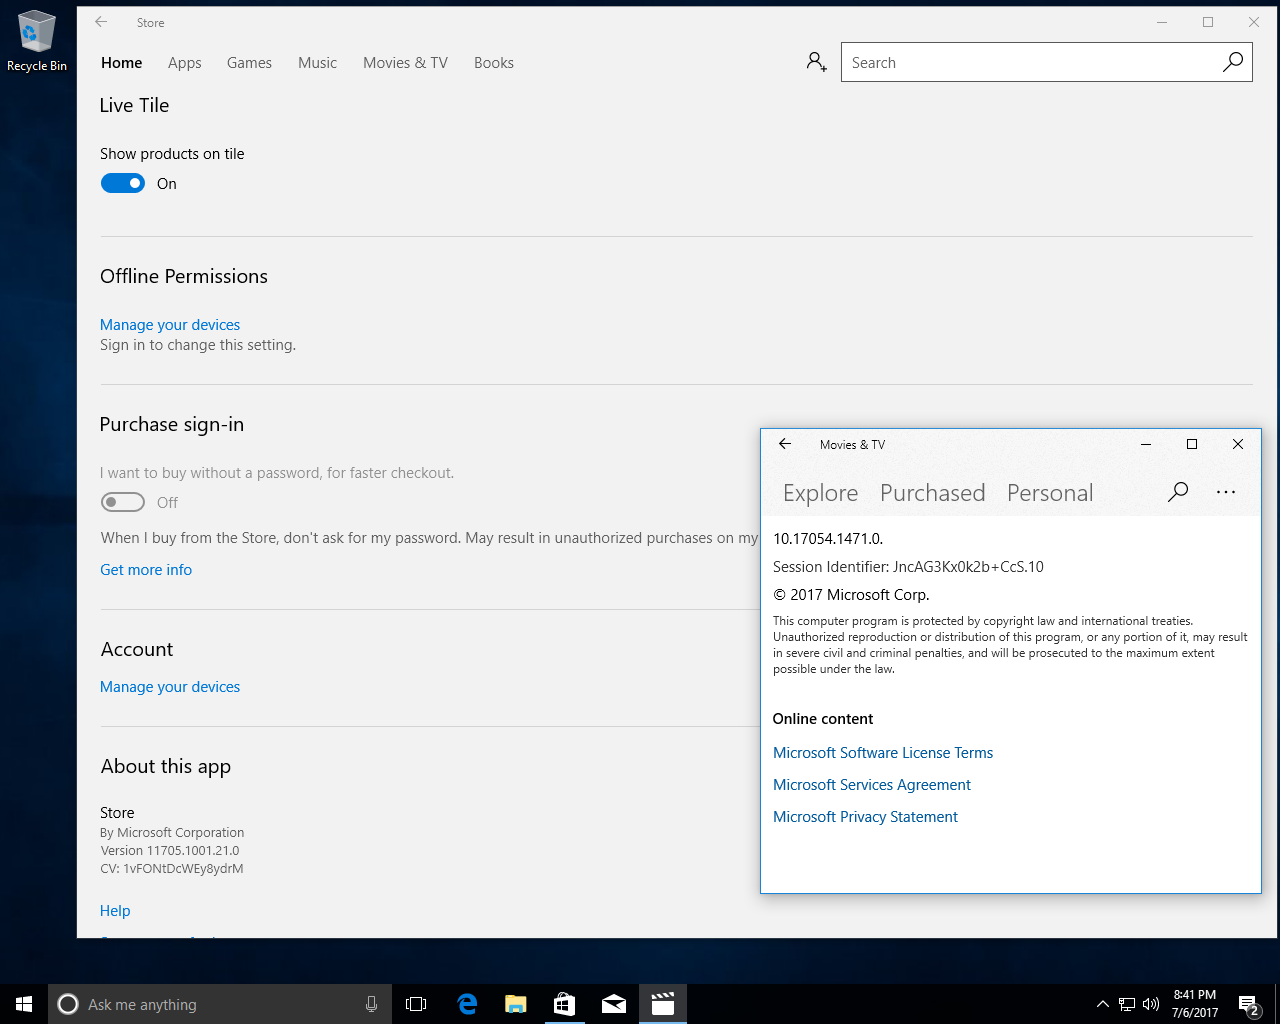Image resolution: width=1280 pixels, height=1024 pixels.
Task: Toggle the Purchase sign-in password switch
Action: 122,502
